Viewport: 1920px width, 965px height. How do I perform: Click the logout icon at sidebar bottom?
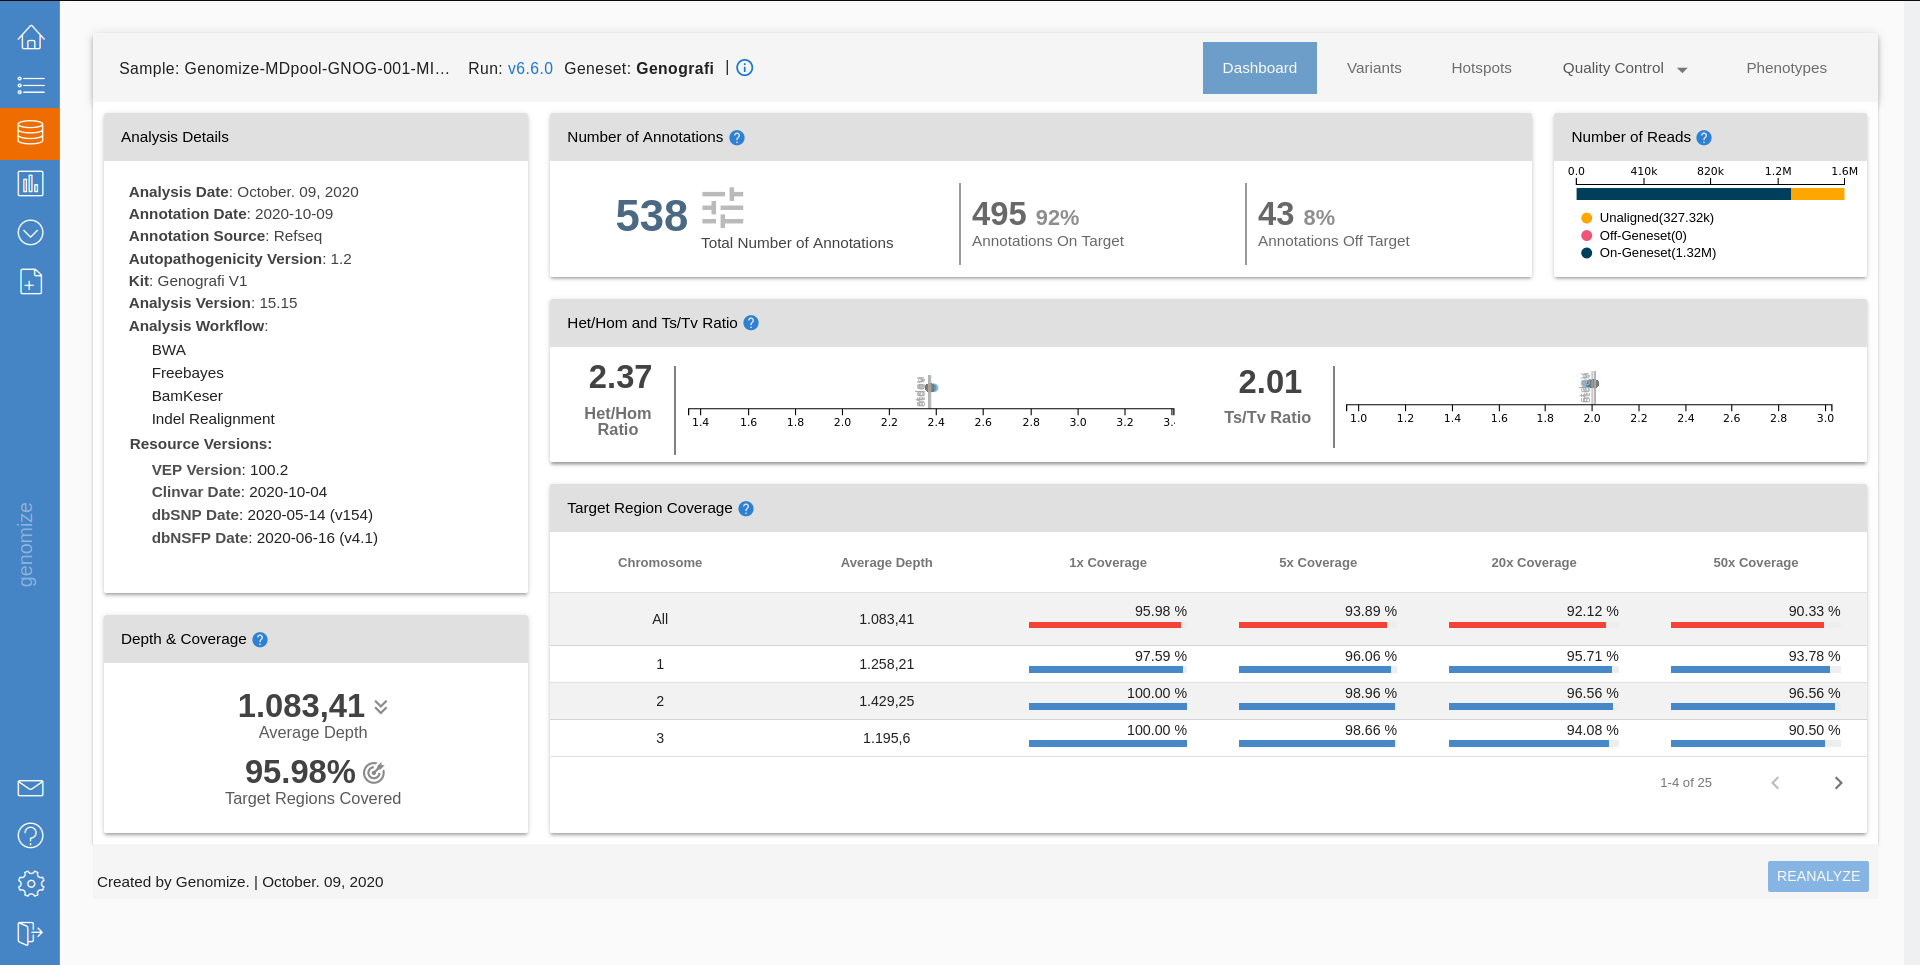(30, 933)
